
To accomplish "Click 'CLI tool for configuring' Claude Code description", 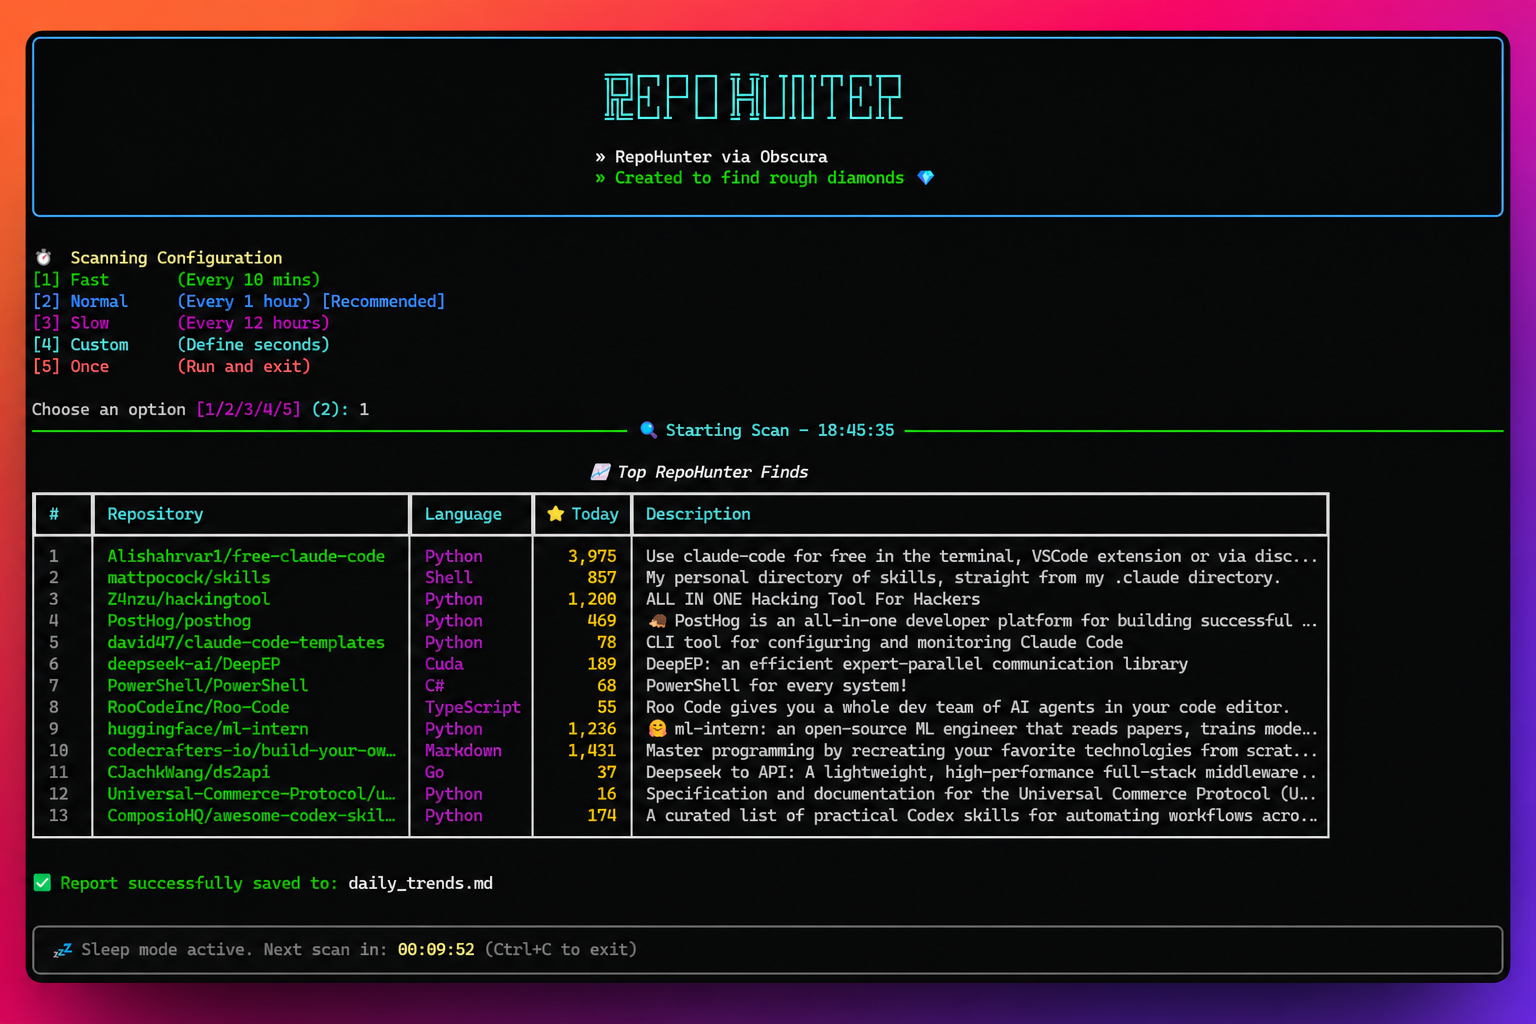I will (884, 643).
